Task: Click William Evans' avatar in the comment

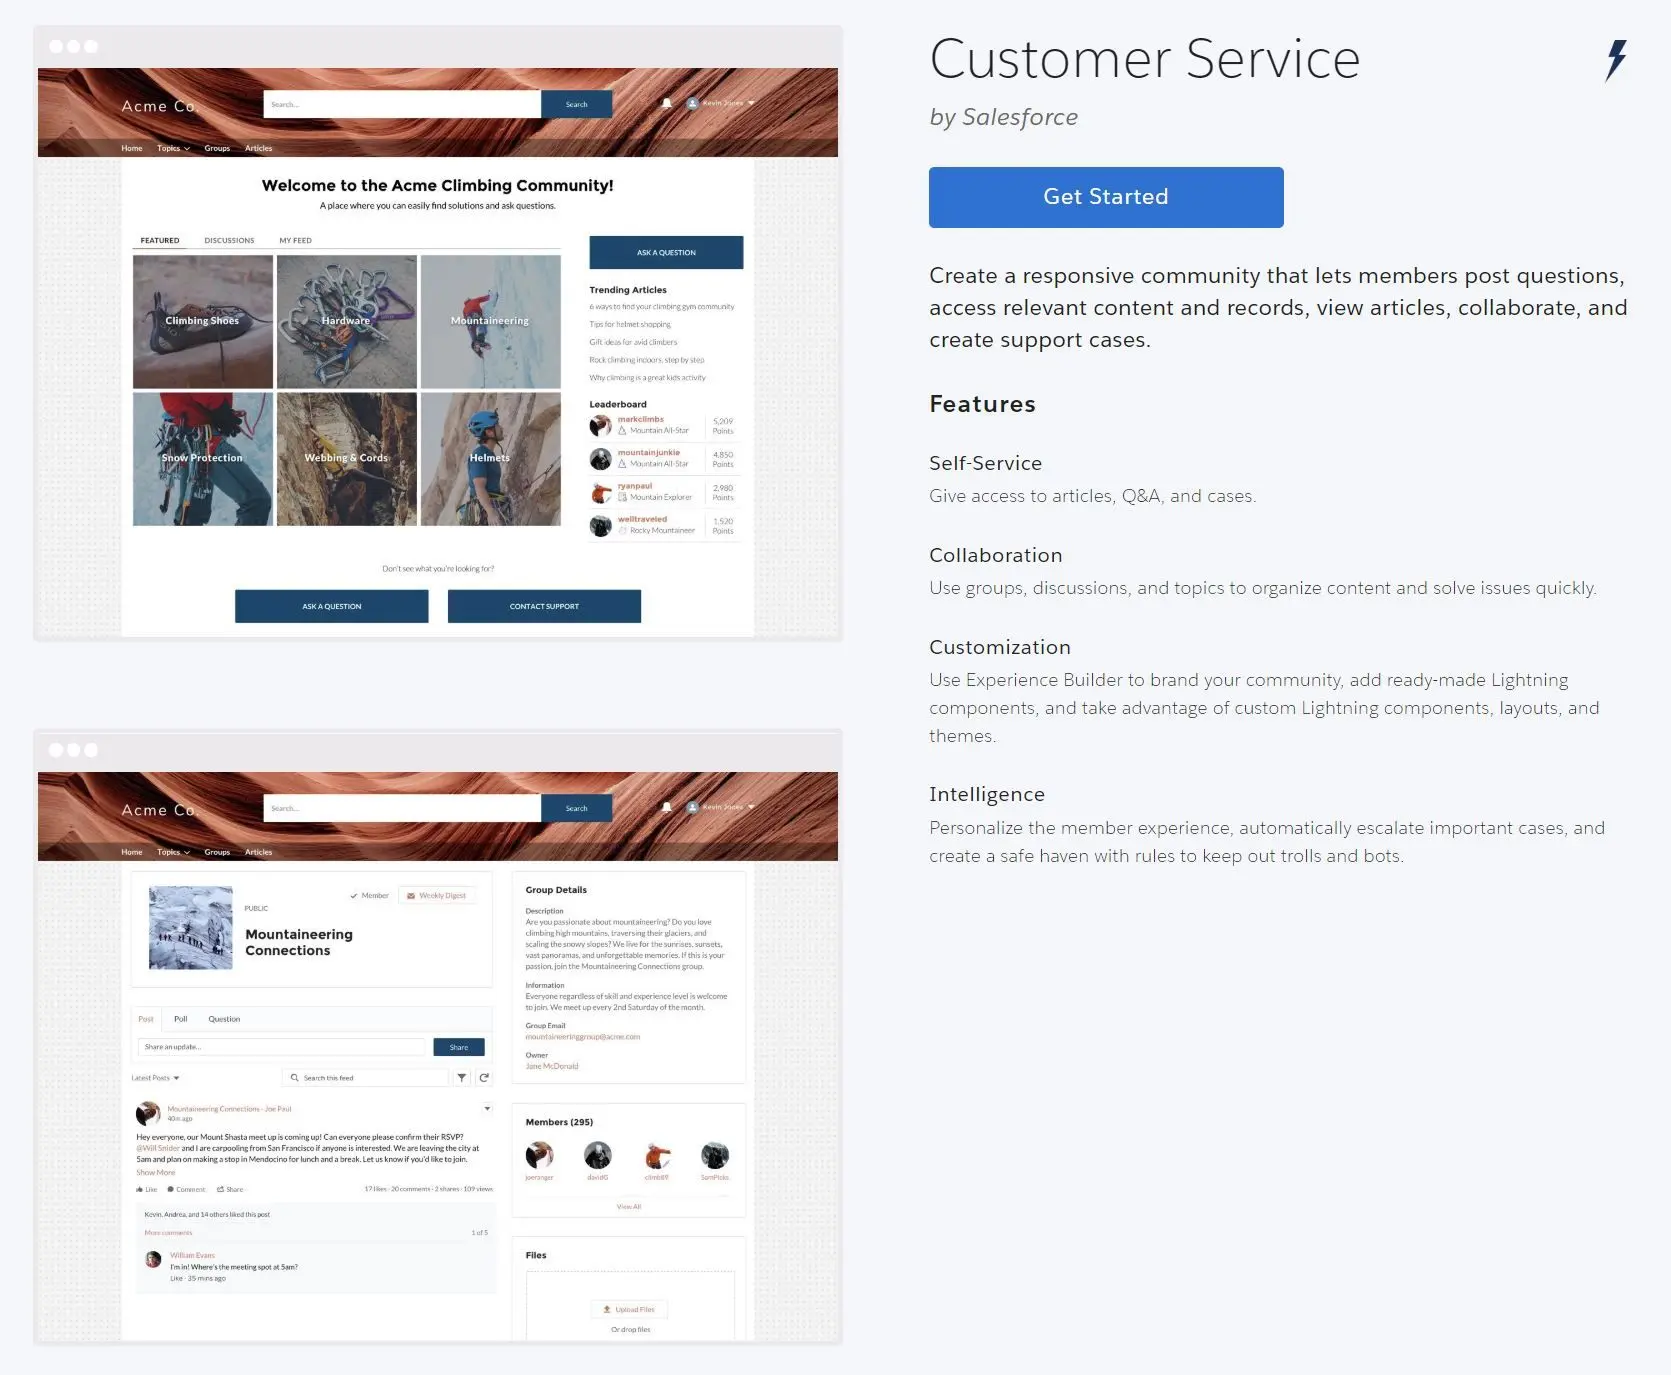Action: pos(153,1260)
